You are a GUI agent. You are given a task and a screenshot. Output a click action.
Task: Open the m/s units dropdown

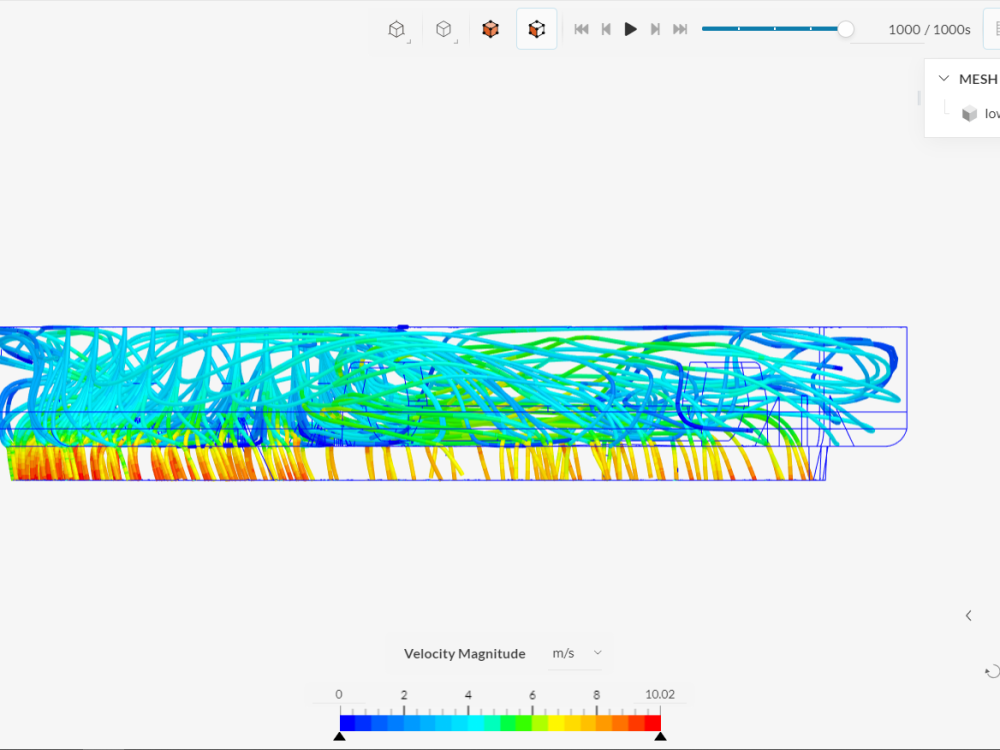[576, 653]
